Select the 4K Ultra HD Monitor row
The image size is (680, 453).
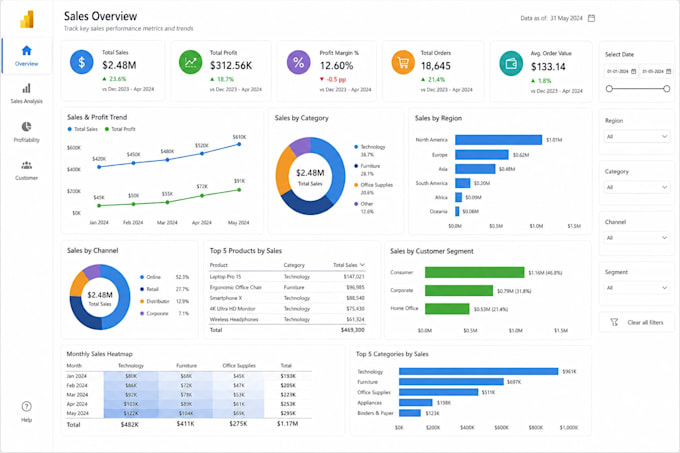[x=287, y=309]
